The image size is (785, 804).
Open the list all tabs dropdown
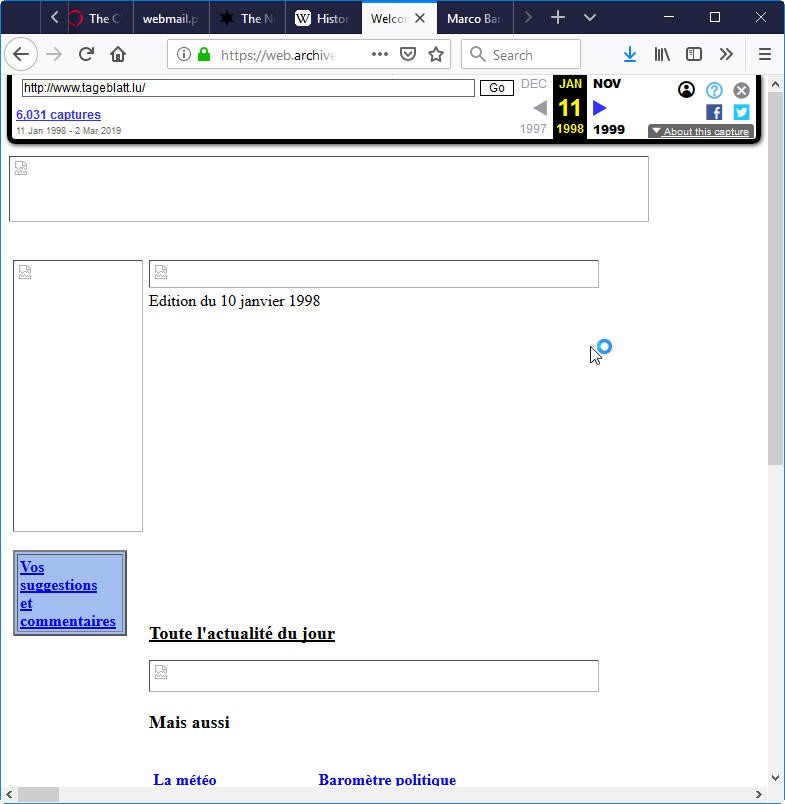click(x=590, y=18)
